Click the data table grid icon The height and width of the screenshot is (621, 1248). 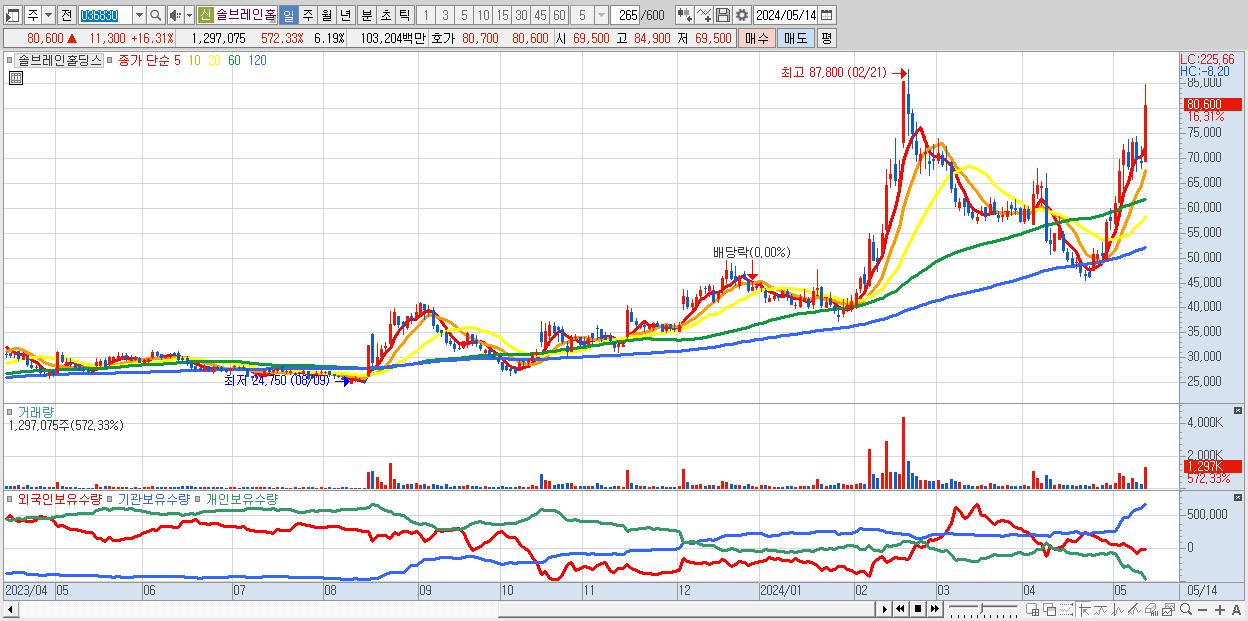click(15, 78)
